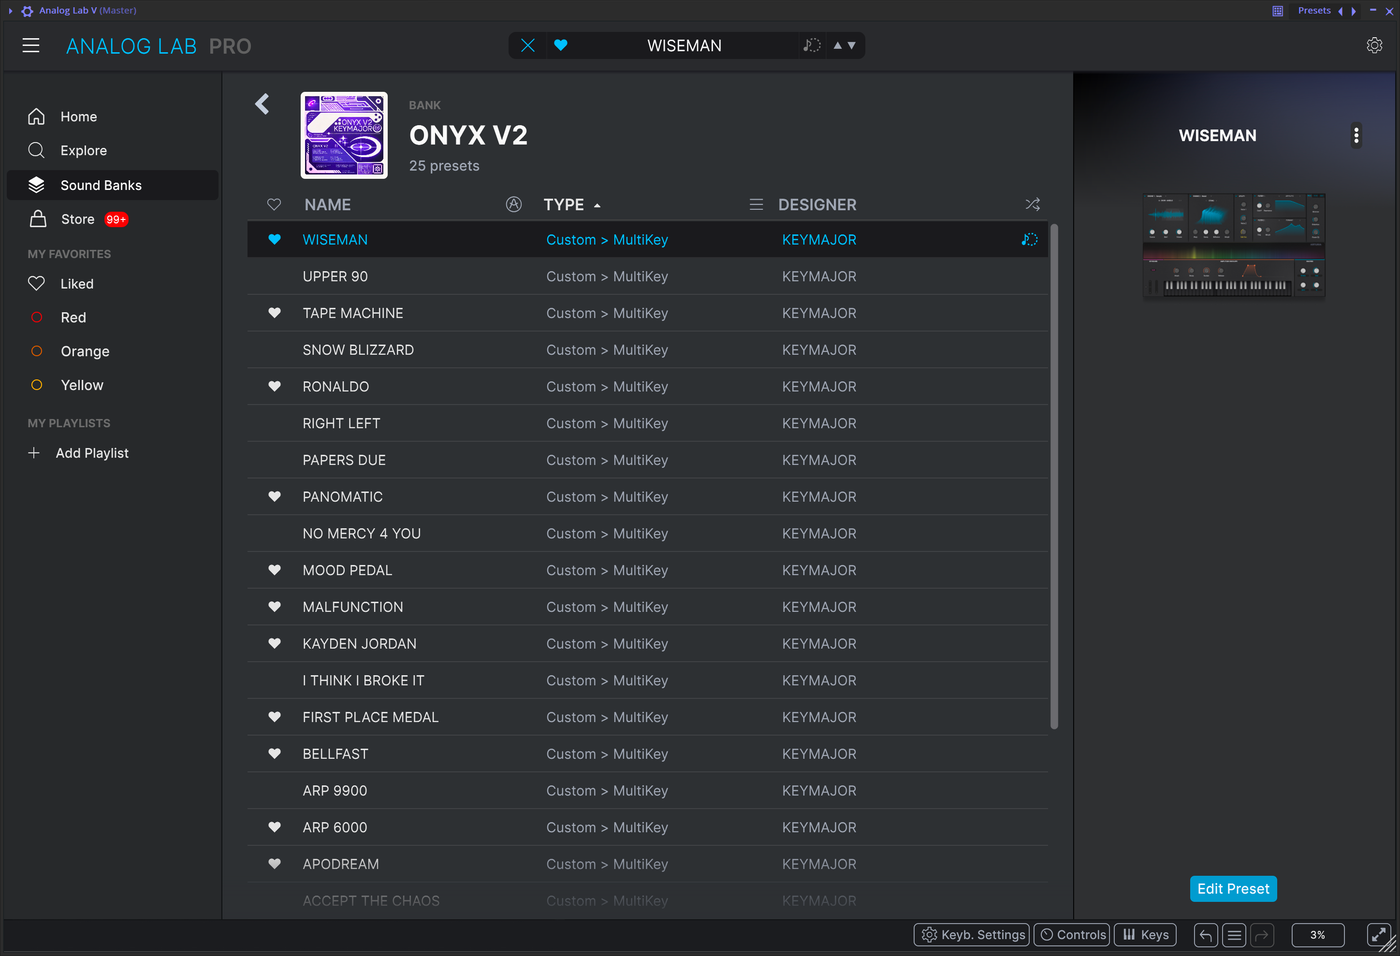Toggle like on APODREAM preset

(274, 864)
